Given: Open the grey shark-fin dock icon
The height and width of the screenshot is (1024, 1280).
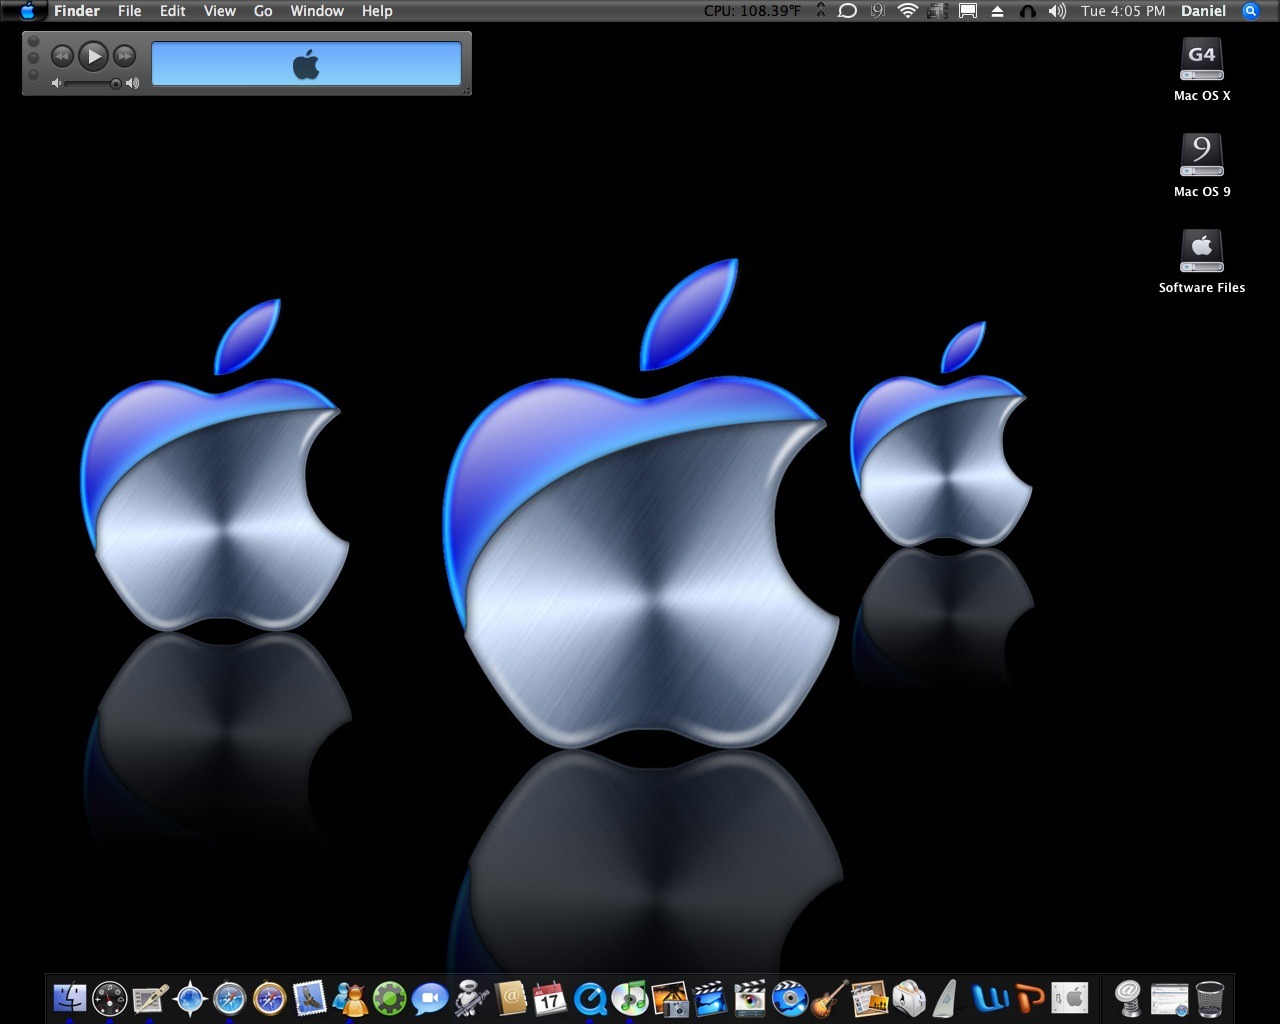Looking at the screenshot, I should [x=947, y=997].
